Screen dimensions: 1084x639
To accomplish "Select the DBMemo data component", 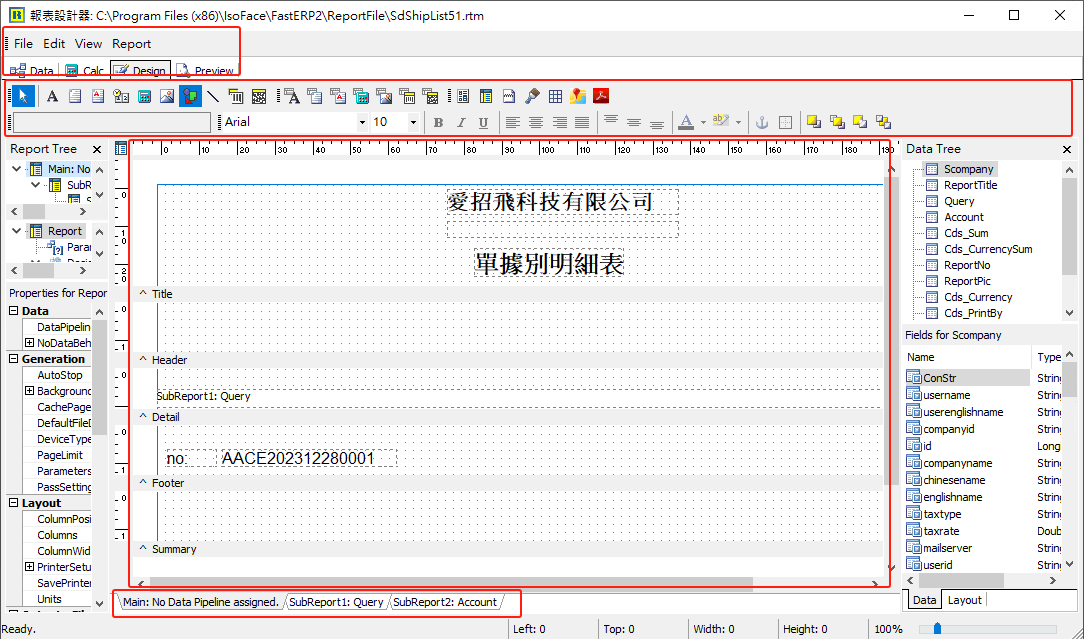I will click(x=315, y=96).
